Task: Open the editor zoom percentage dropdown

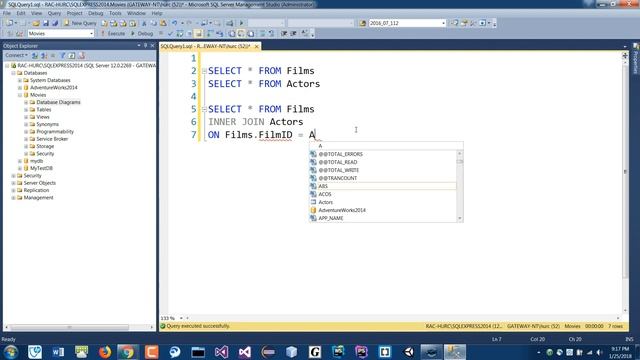Action: pyautogui.click(x=181, y=318)
